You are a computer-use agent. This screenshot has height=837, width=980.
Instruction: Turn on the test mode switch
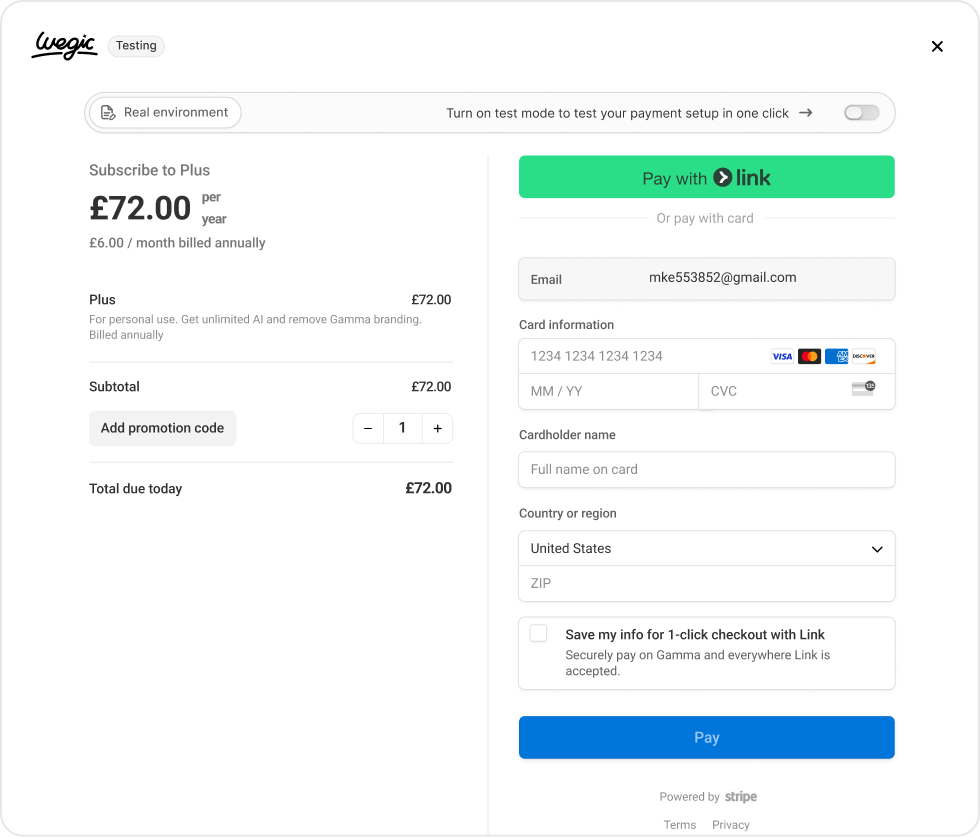(x=861, y=113)
